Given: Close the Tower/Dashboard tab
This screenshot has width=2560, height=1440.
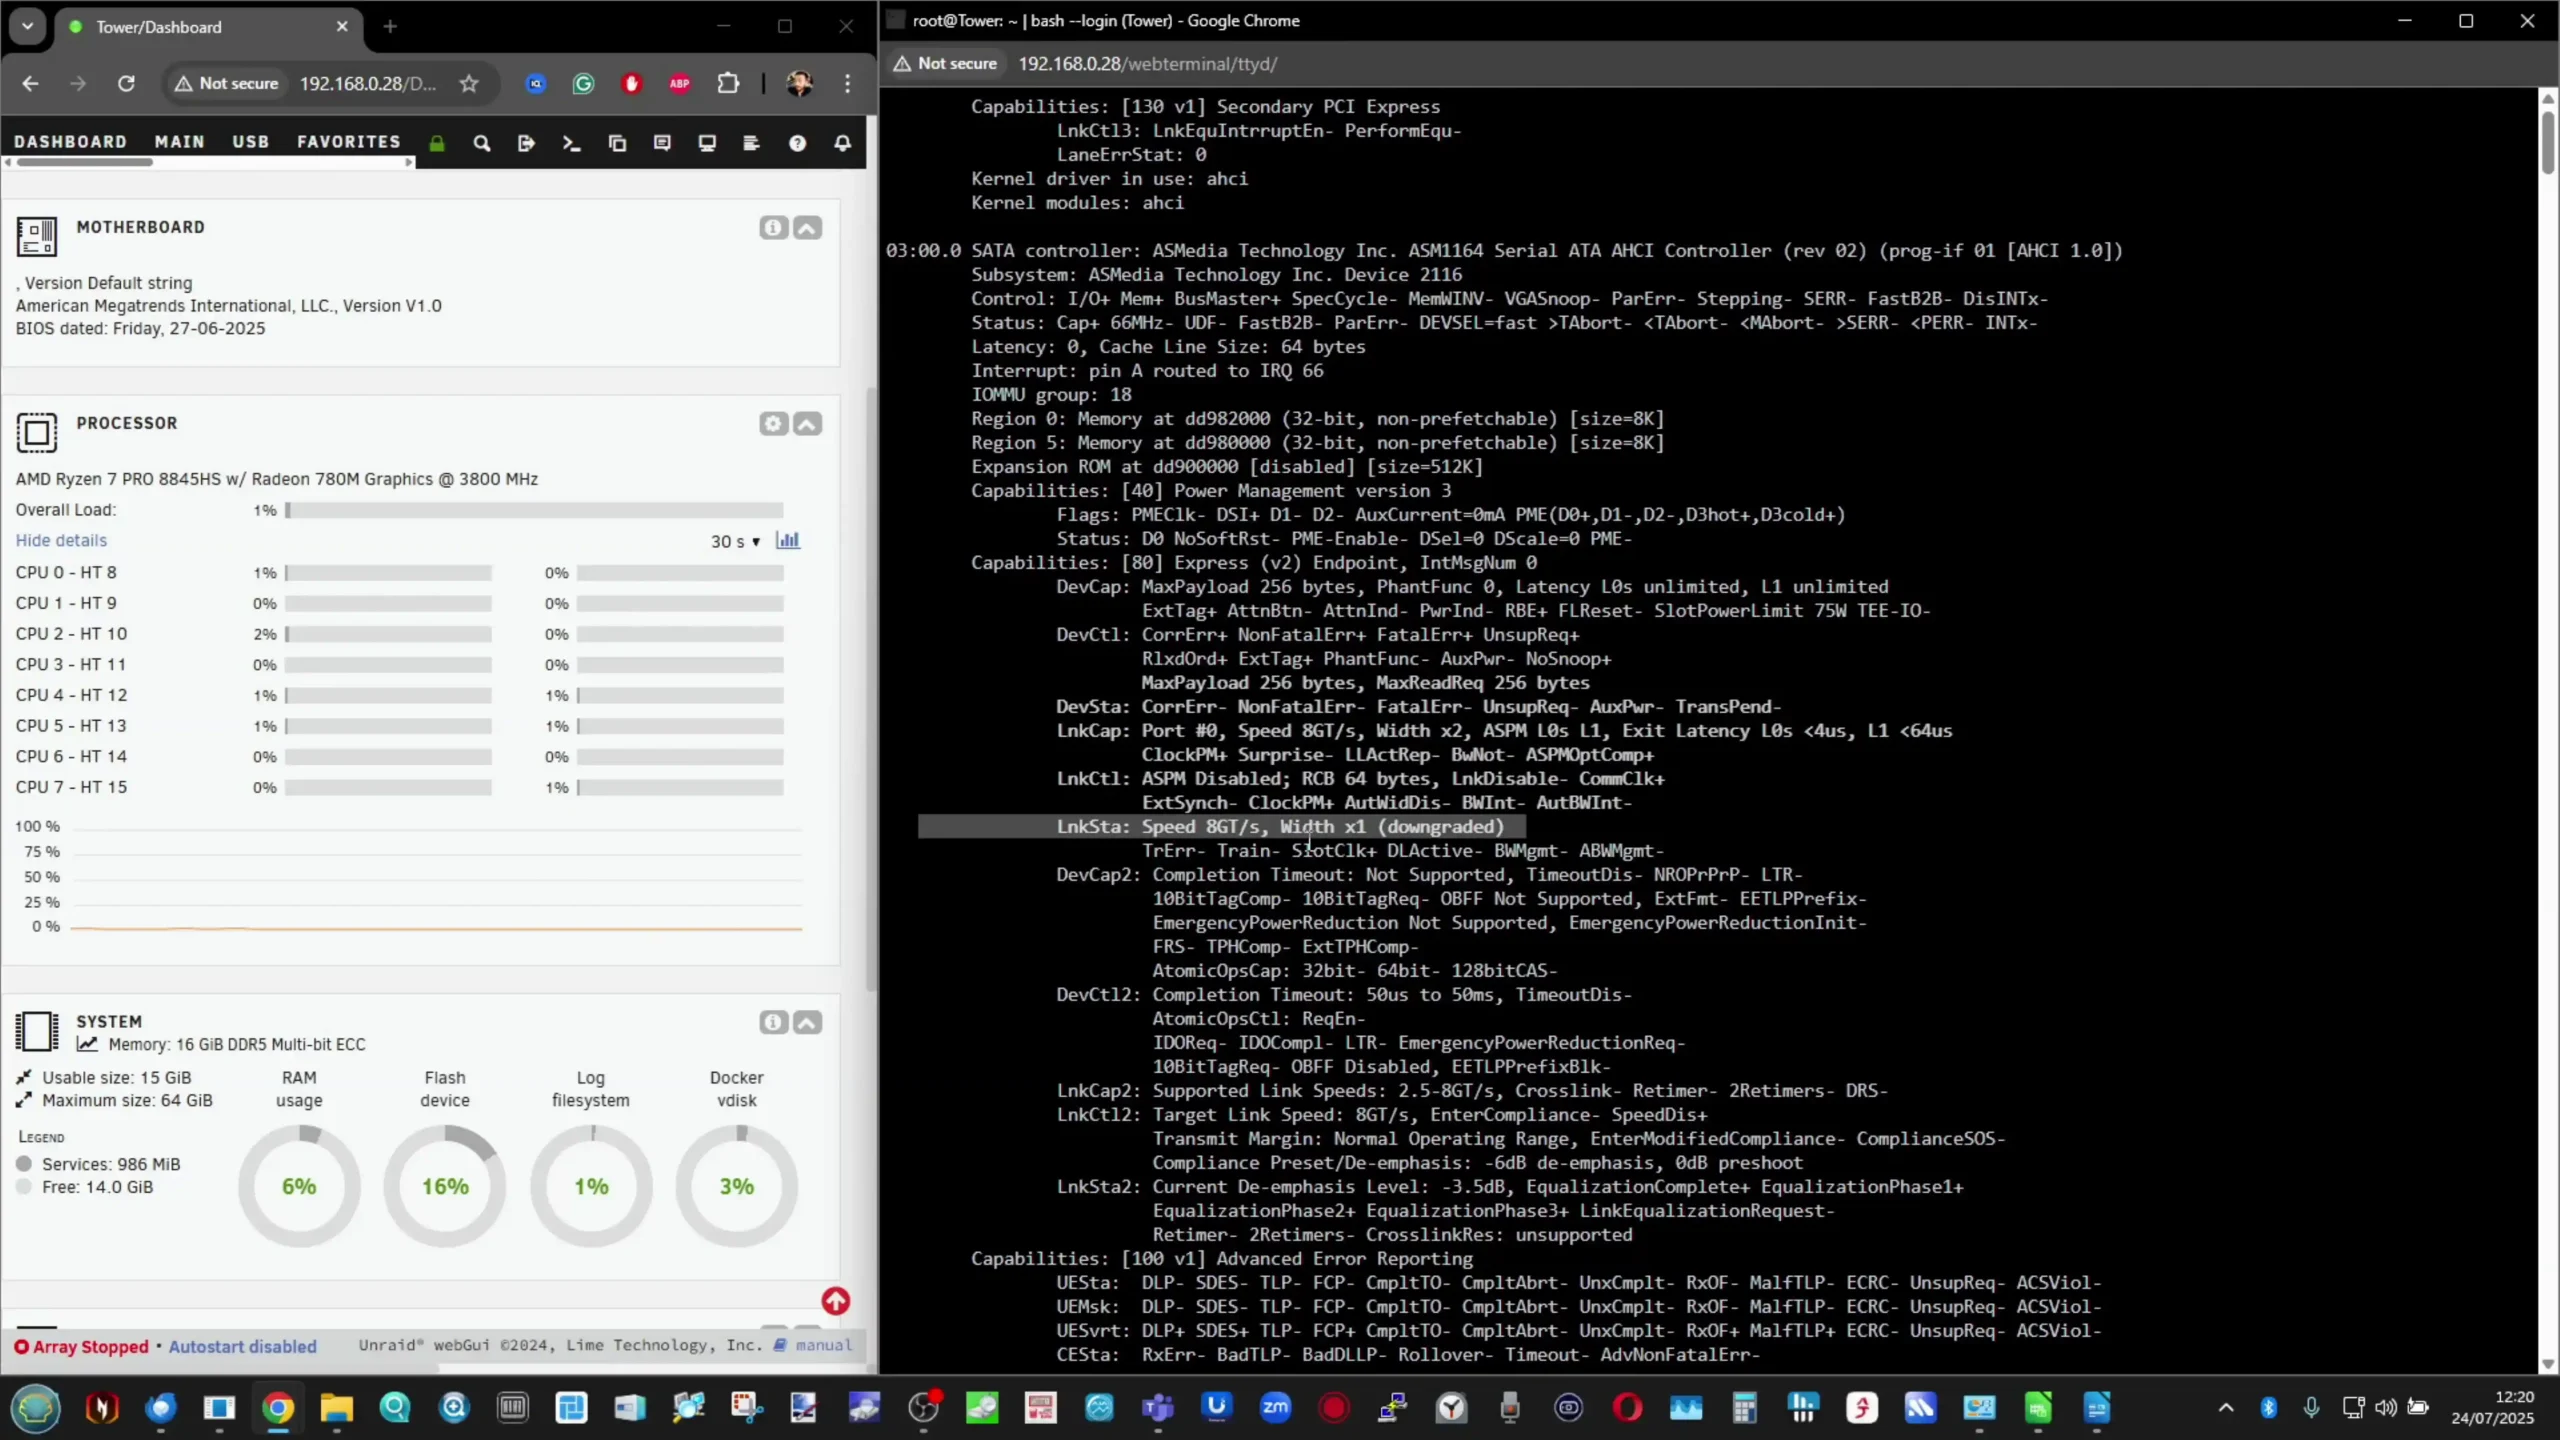Looking at the screenshot, I should point(342,27).
